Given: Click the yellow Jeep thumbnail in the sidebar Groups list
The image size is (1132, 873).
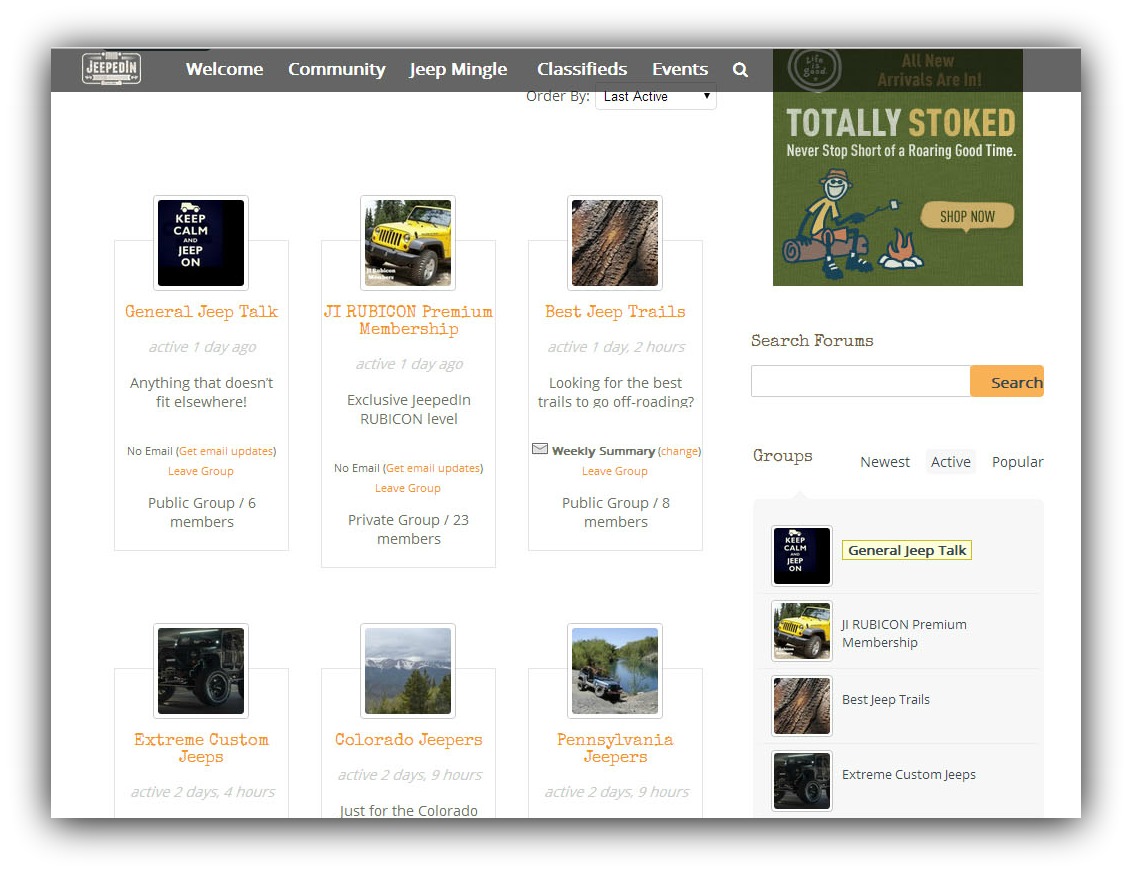Looking at the screenshot, I should [x=801, y=630].
